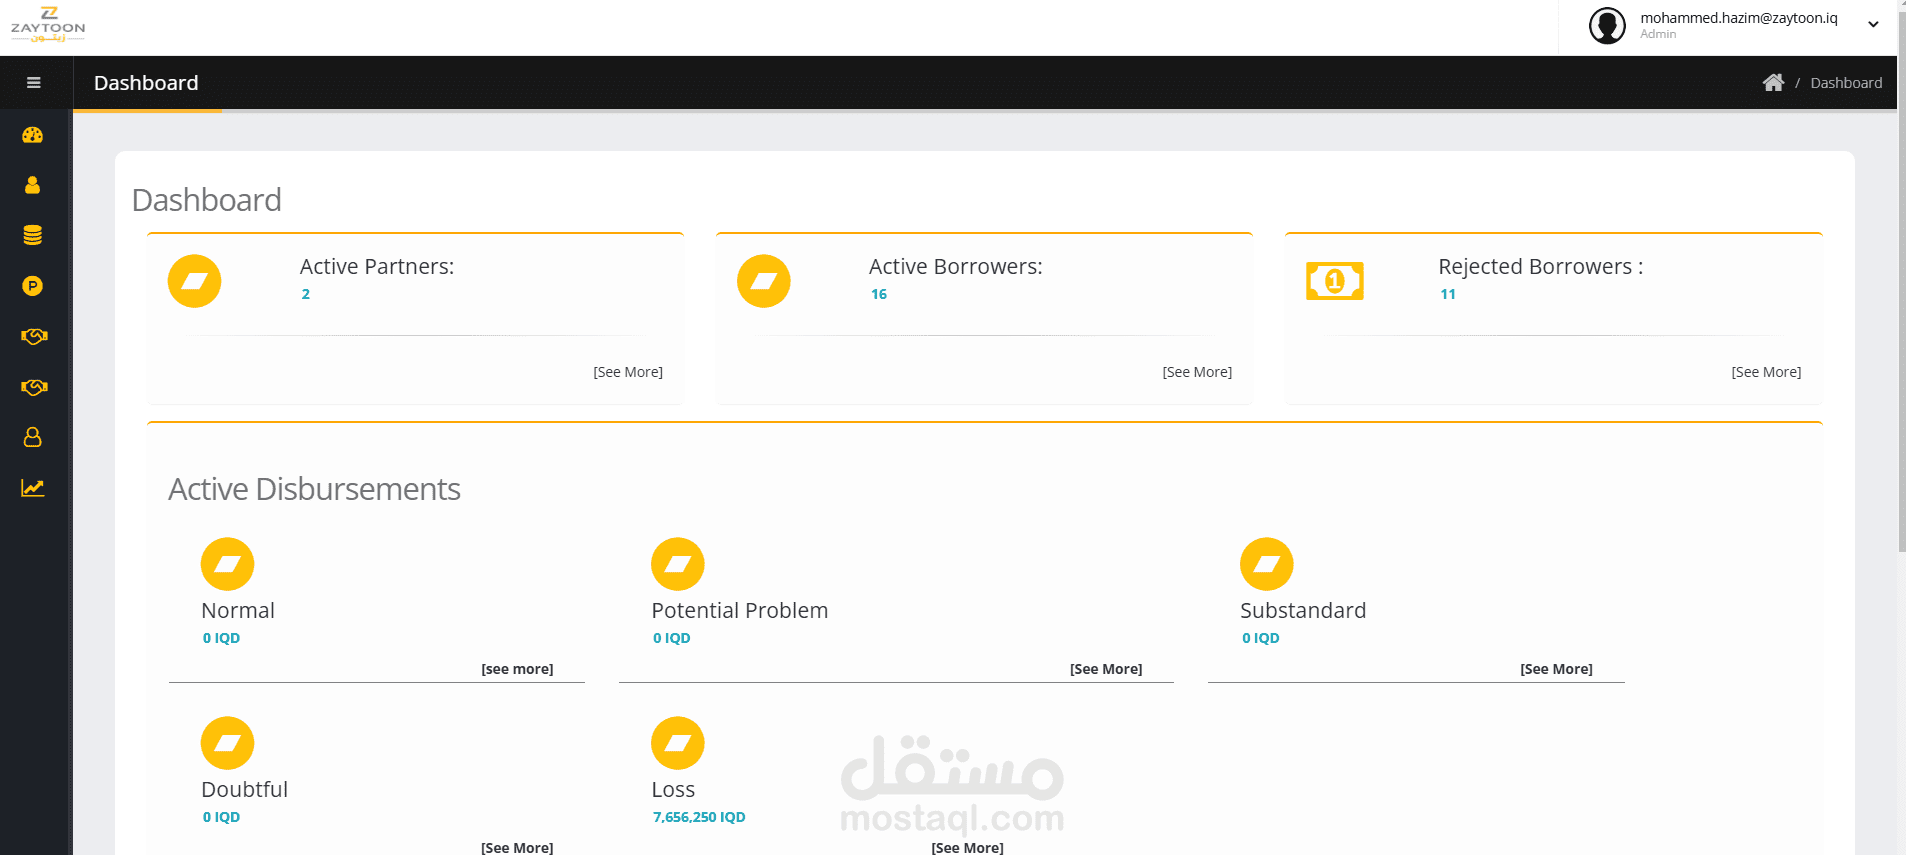Screen dimensions: 1906x855
Task: Open See More for Rejected Borrowers
Action: click(1766, 372)
